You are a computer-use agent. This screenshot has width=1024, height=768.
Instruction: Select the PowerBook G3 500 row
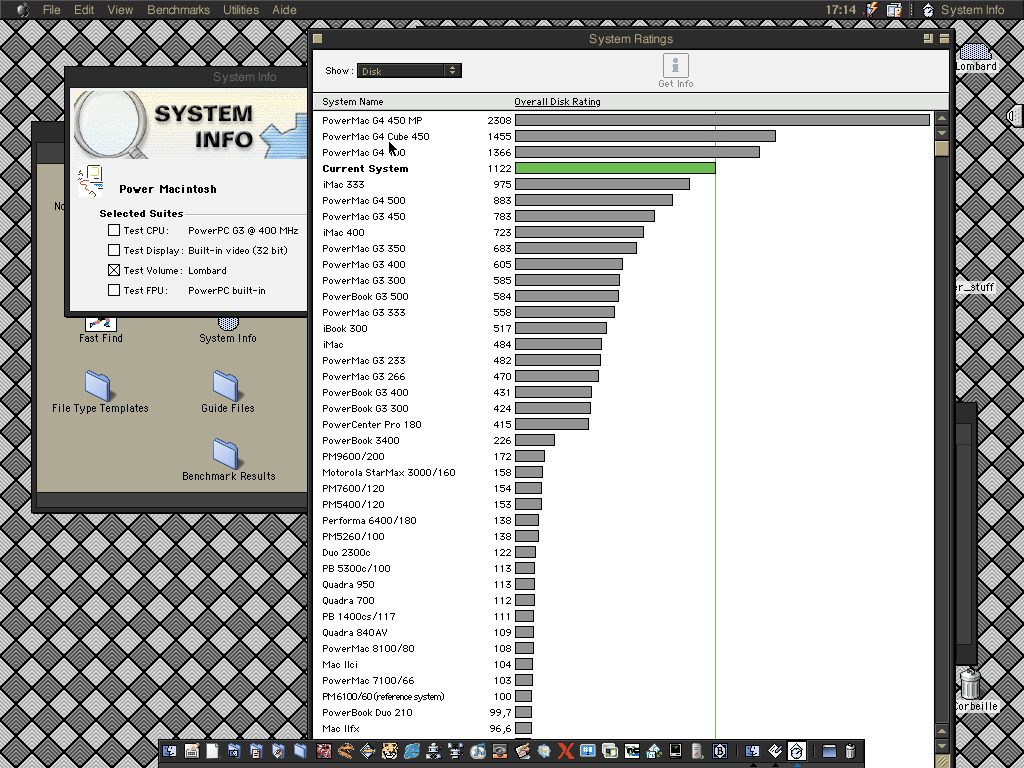pyautogui.click(x=624, y=296)
